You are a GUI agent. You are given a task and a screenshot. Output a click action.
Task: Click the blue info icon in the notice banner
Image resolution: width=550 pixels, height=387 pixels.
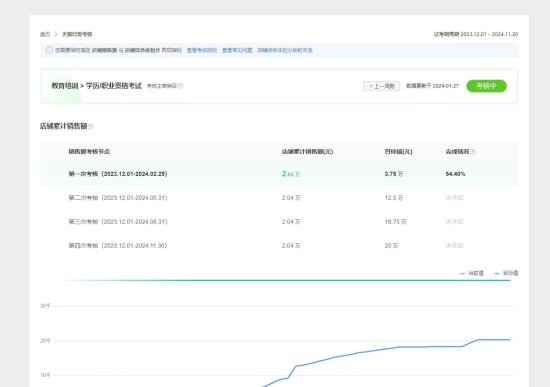pos(49,50)
